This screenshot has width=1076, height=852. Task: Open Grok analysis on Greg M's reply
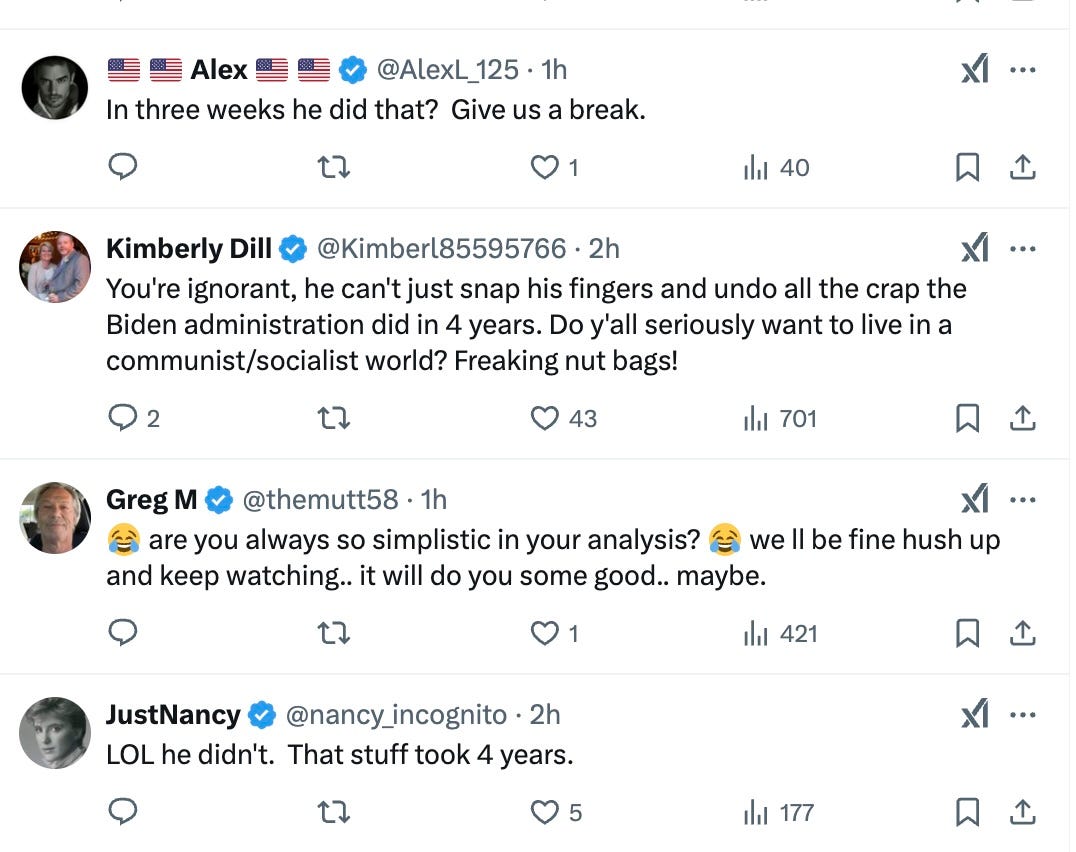click(973, 497)
